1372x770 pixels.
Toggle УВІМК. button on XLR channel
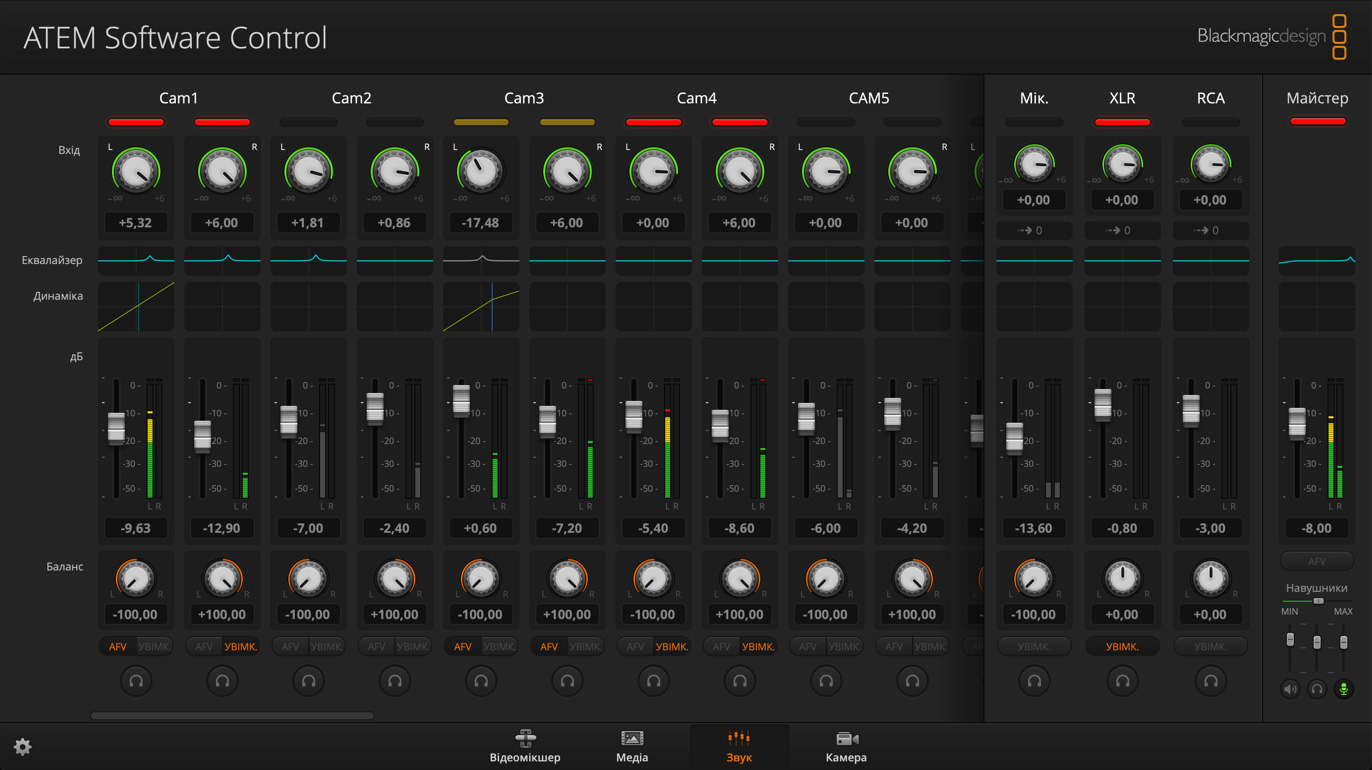1122,647
